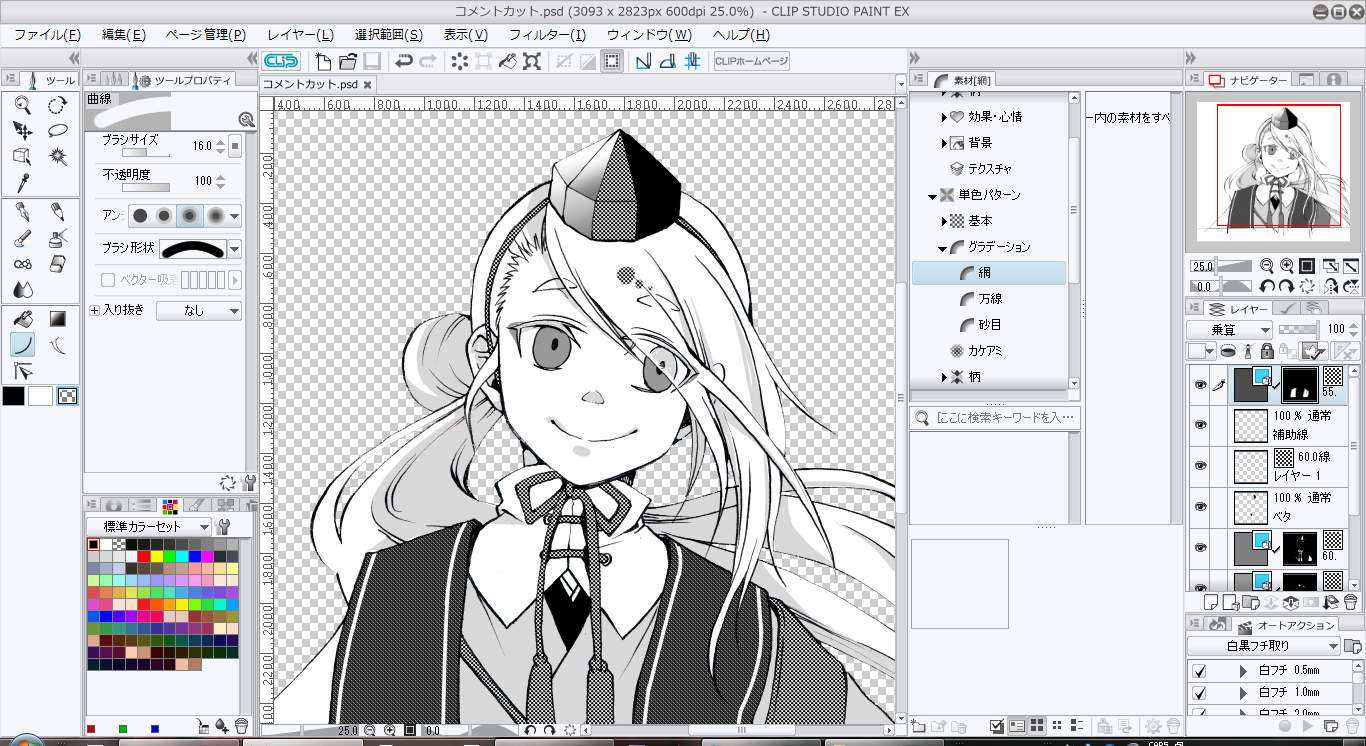Open the レイヤー menu
Screen dimensions: 1366x746
(300, 34)
